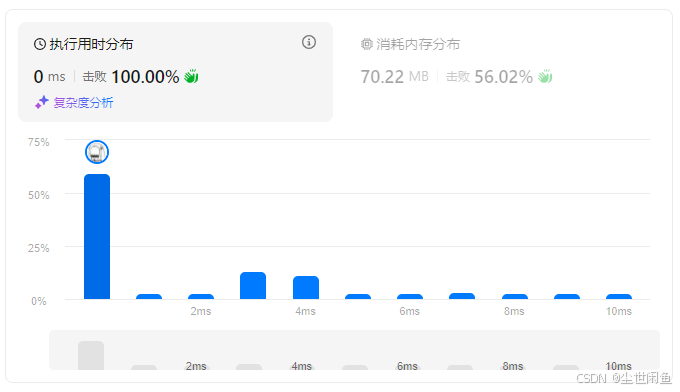The image size is (680, 392).
Task: Click the chip icon beside 消耗内存分布
Action: pos(367,44)
